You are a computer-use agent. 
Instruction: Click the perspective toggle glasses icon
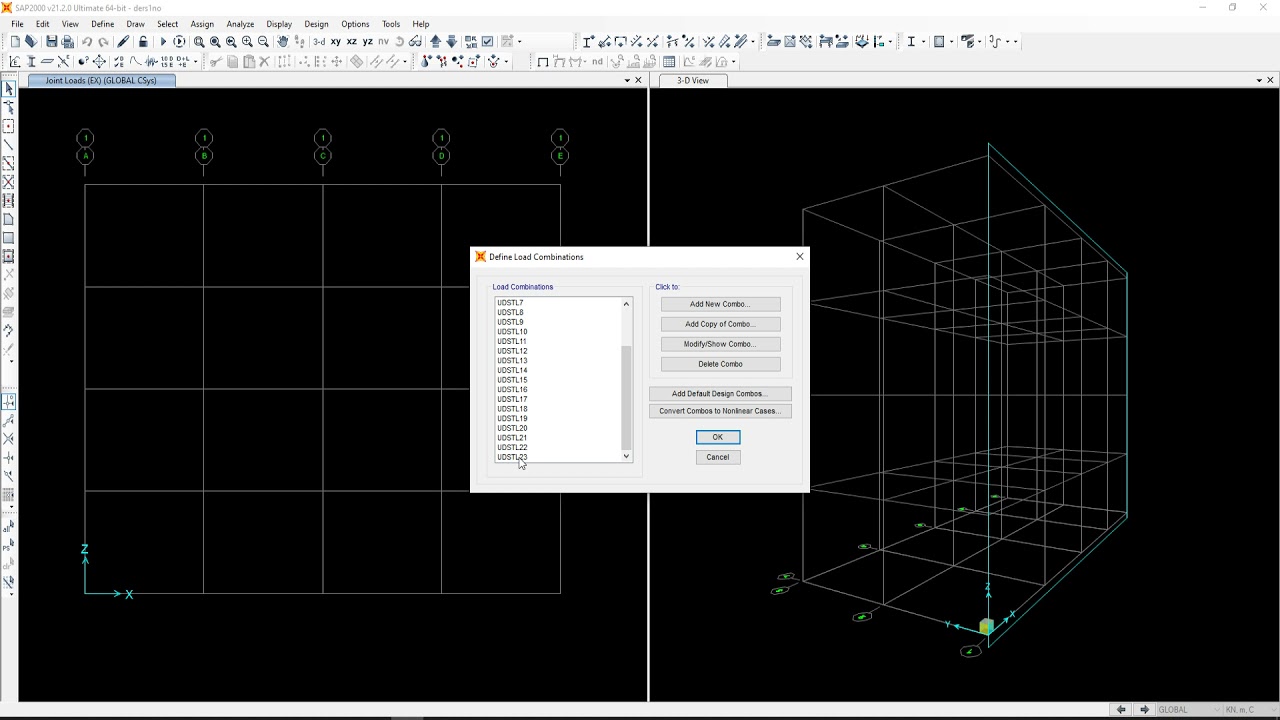pyautogui.click(x=415, y=42)
